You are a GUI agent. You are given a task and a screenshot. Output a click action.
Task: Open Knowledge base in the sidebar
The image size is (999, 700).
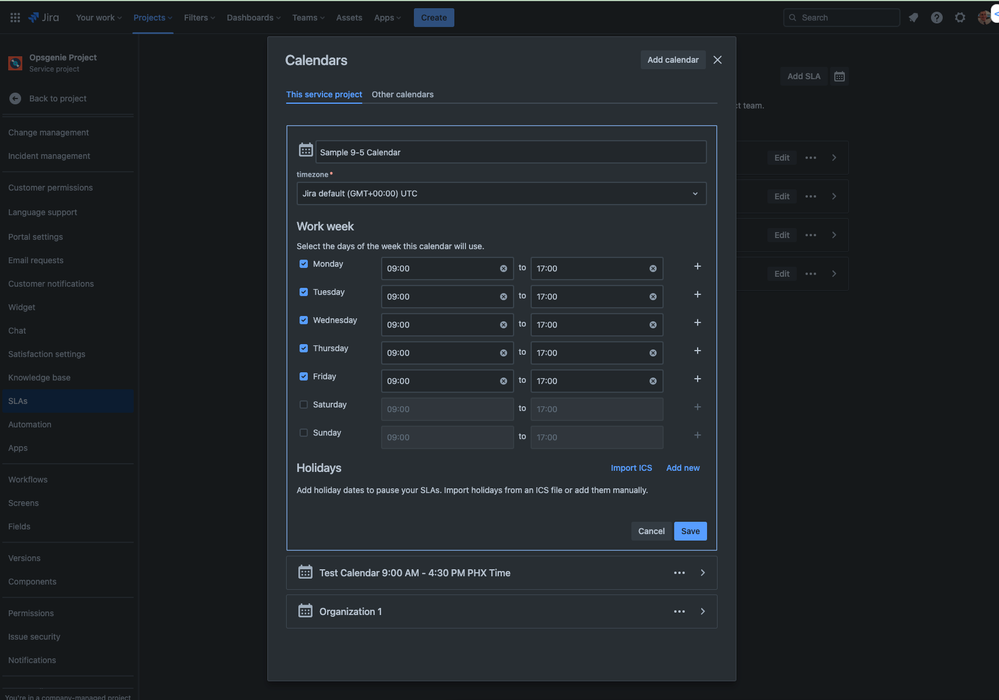pyautogui.click(x=40, y=378)
